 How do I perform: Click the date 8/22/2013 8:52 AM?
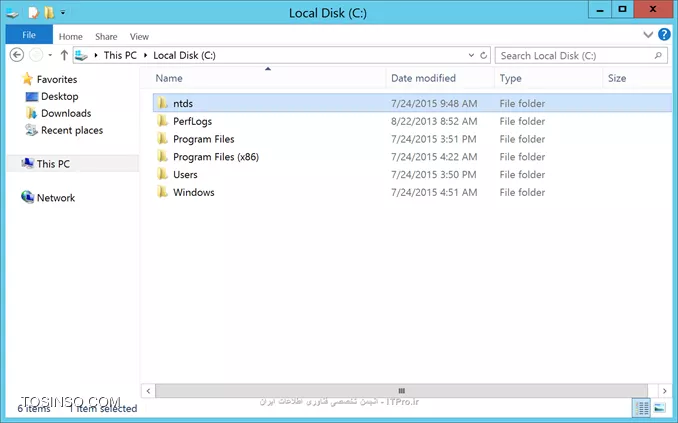coord(434,121)
